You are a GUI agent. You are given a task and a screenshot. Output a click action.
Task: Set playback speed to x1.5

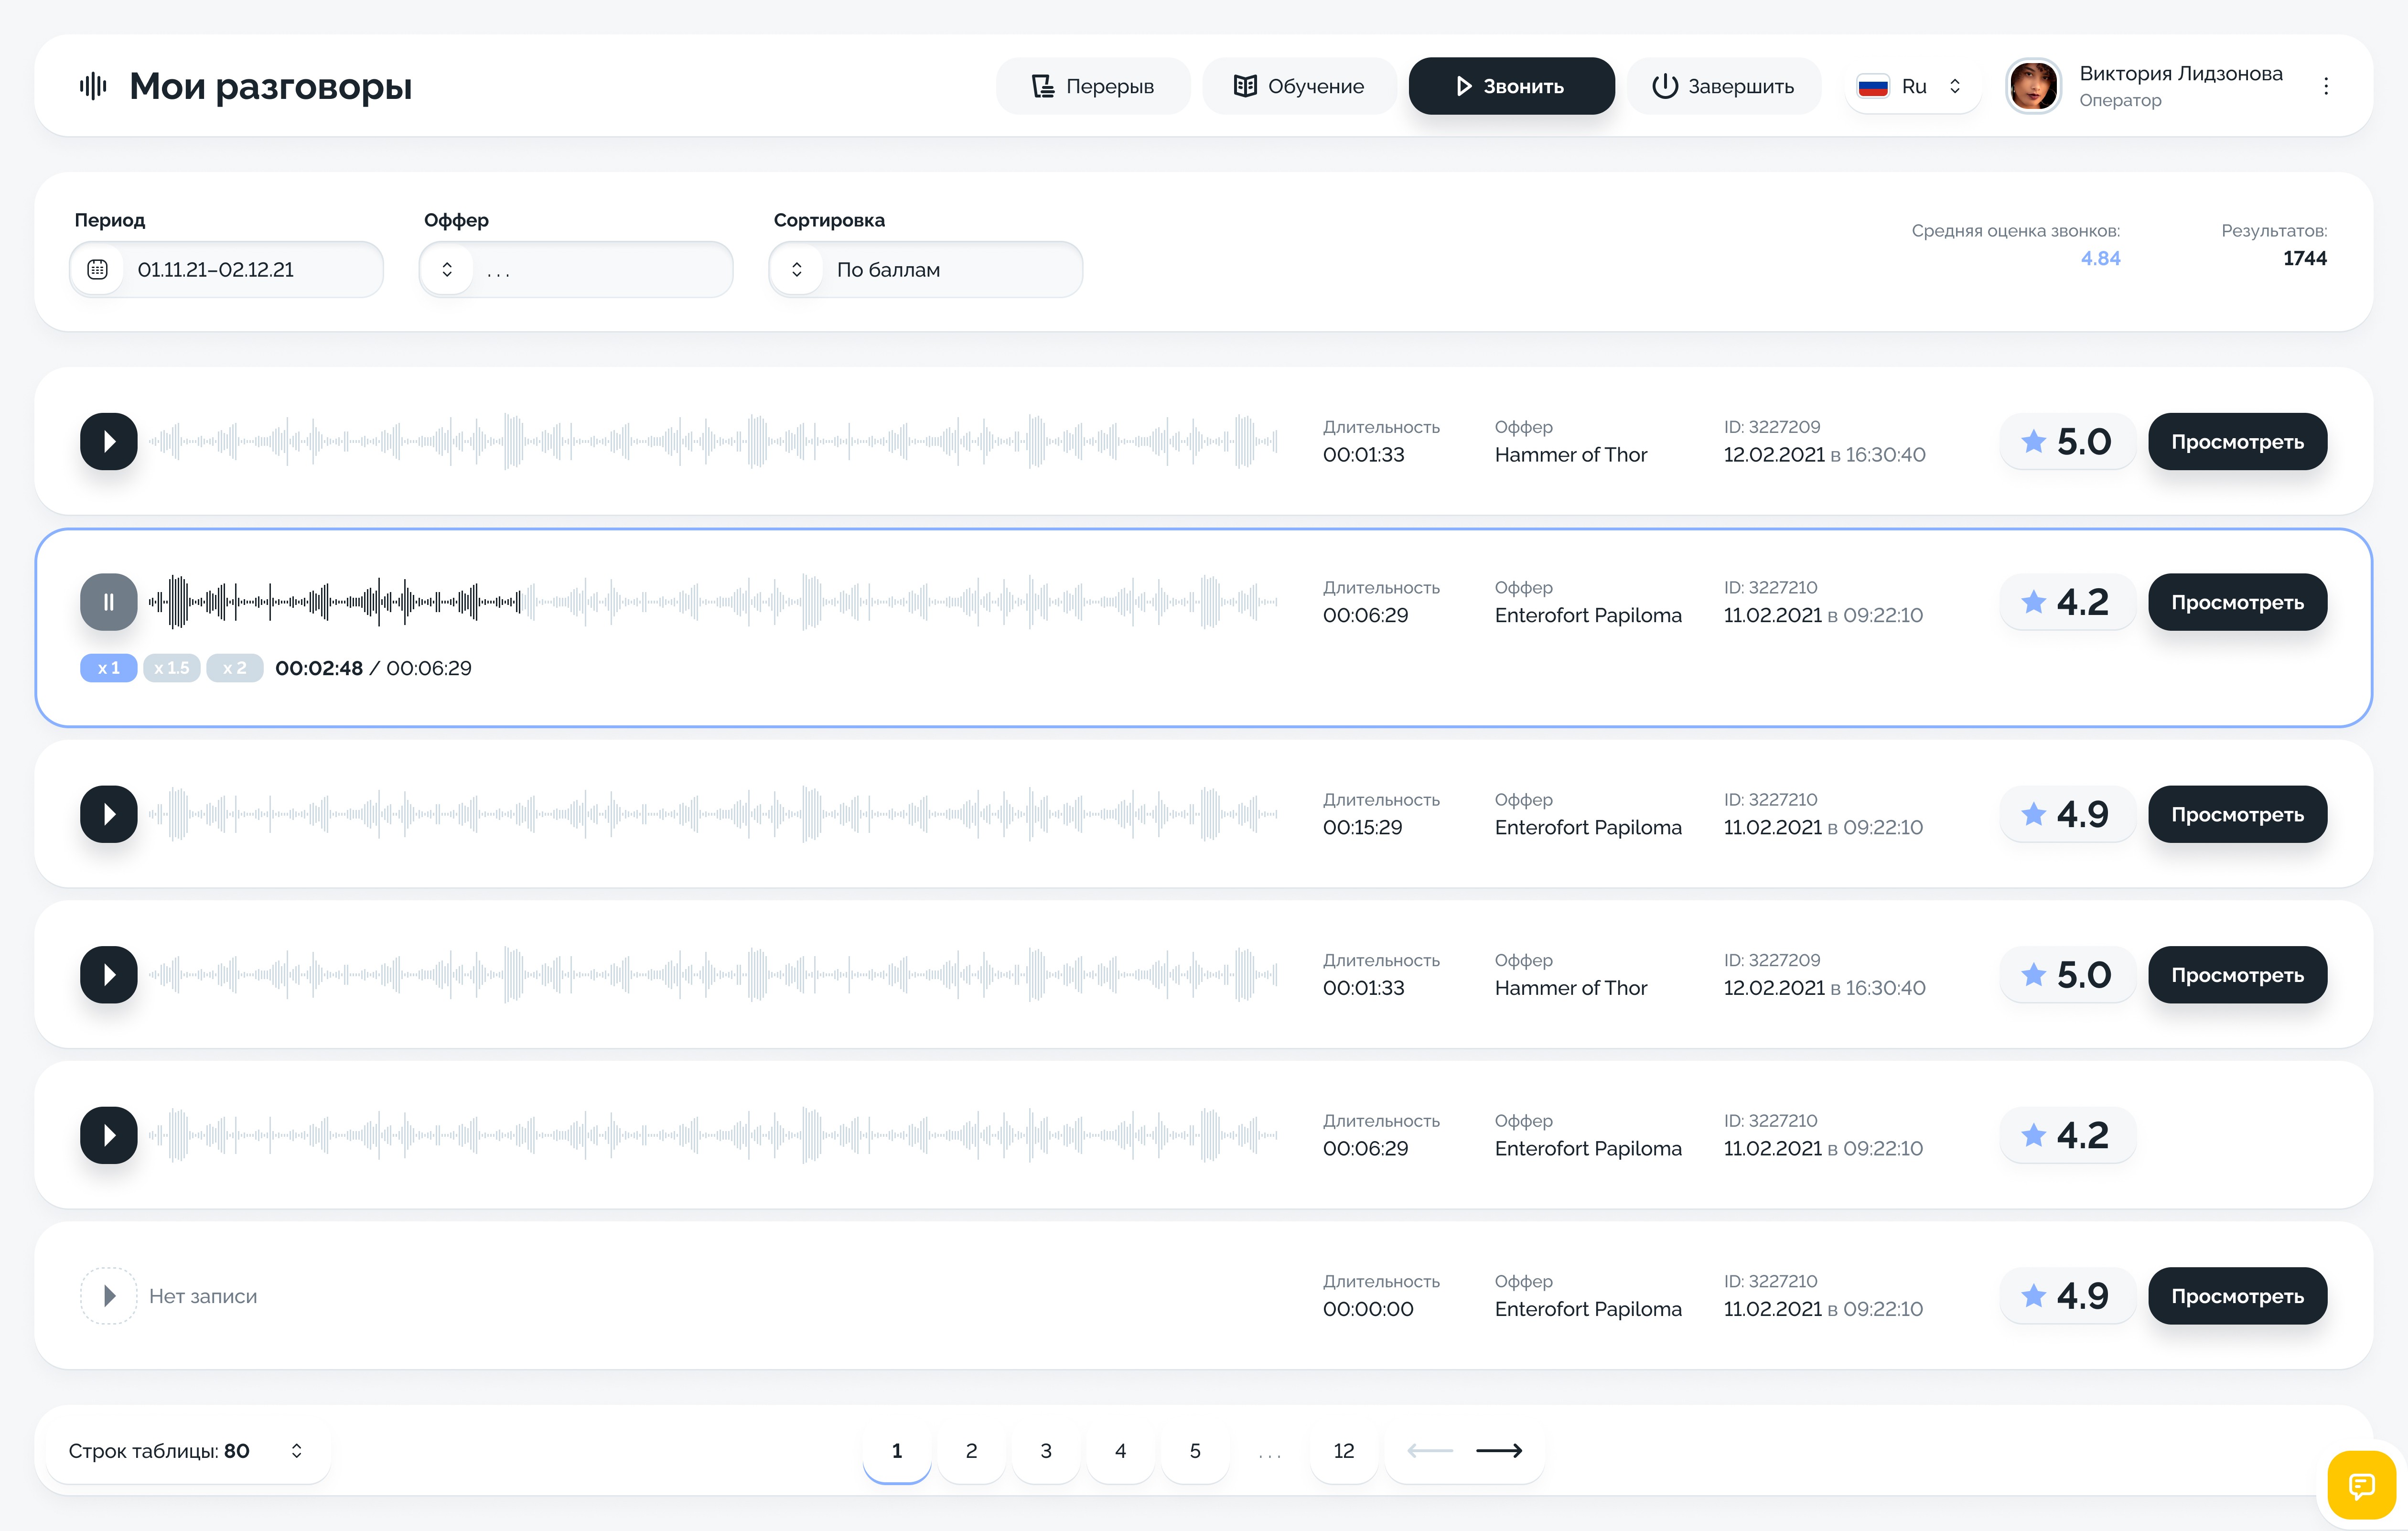(171, 668)
